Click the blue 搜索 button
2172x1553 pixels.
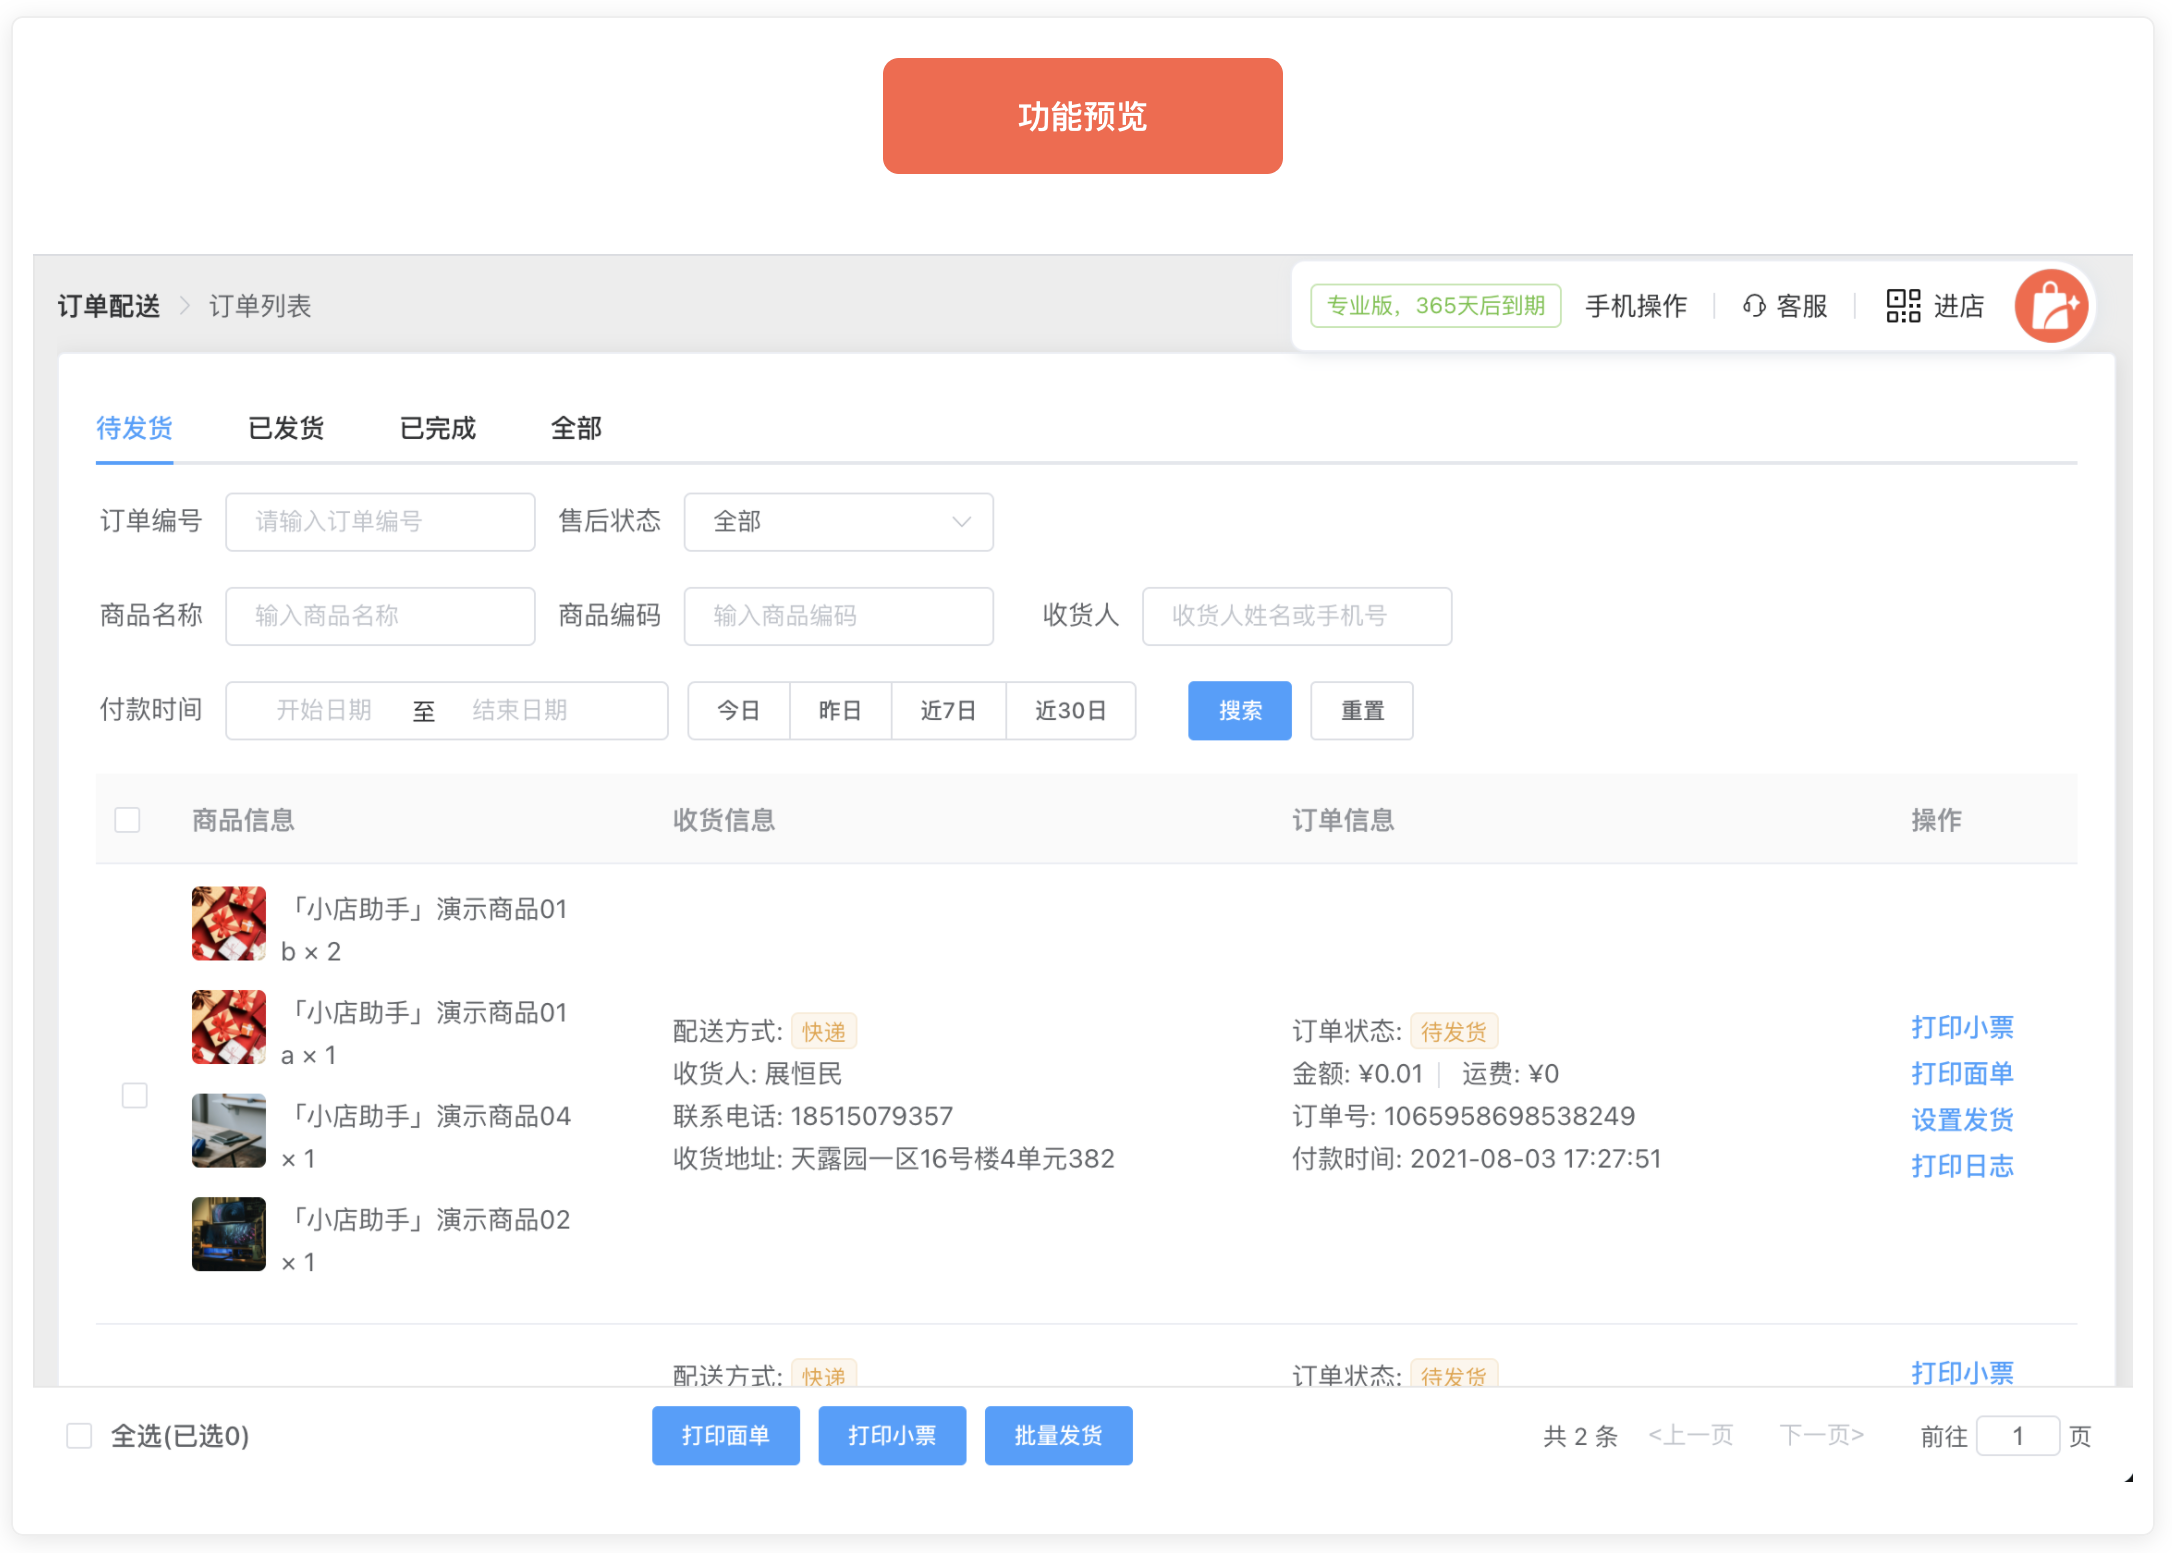1240,711
